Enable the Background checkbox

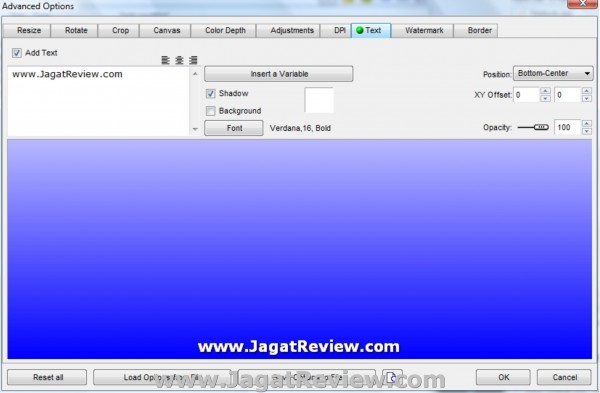(210, 111)
